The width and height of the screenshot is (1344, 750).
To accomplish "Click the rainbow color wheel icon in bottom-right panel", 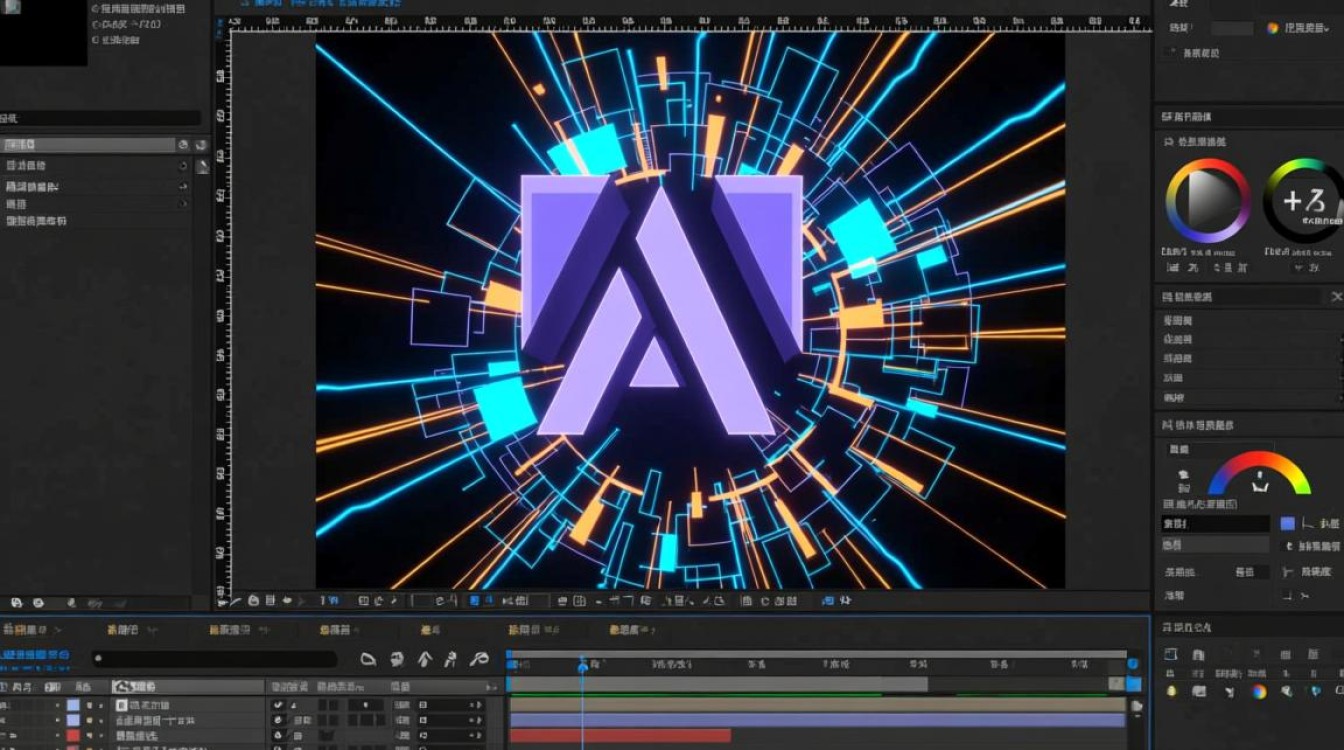I will pos(1259,691).
